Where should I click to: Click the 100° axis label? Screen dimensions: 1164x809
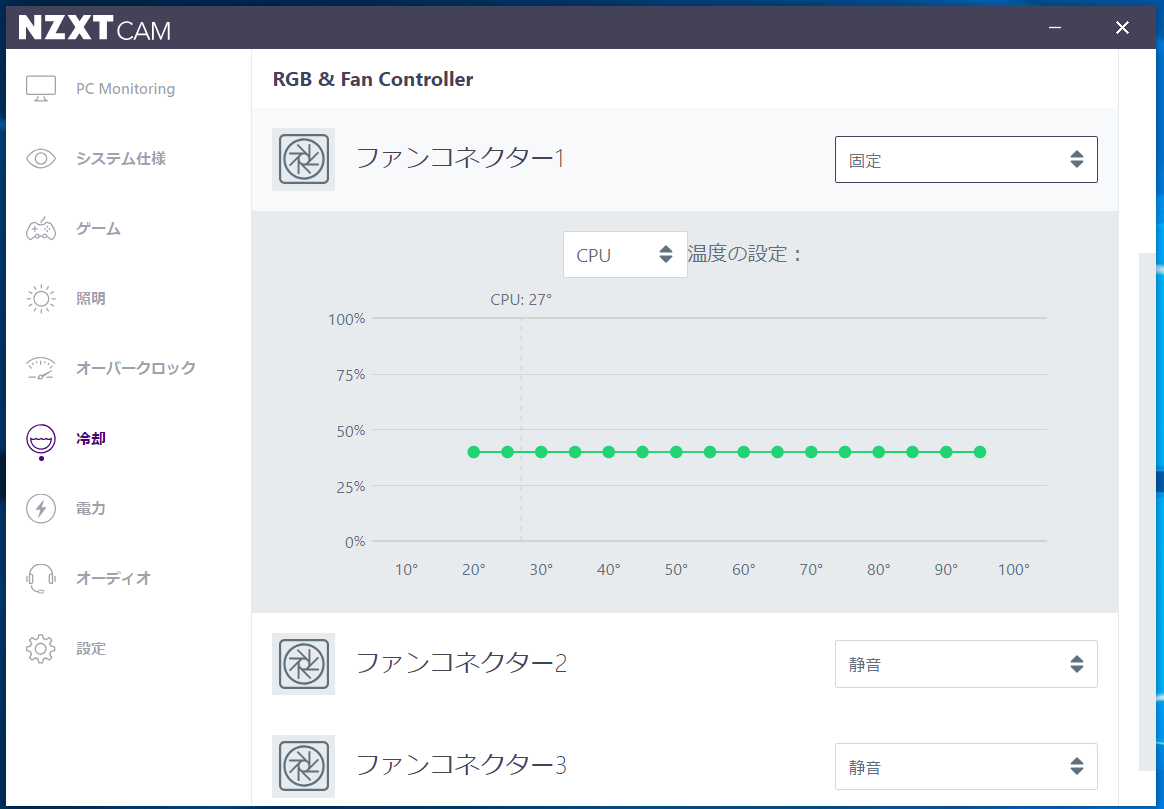tap(1013, 570)
